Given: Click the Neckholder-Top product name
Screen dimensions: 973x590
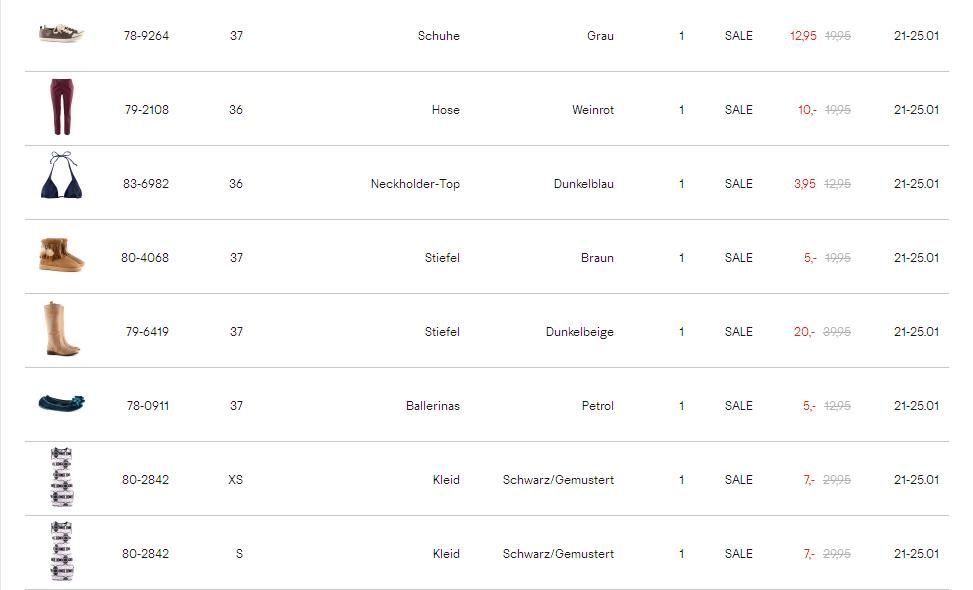Looking at the screenshot, I should click(x=415, y=184).
